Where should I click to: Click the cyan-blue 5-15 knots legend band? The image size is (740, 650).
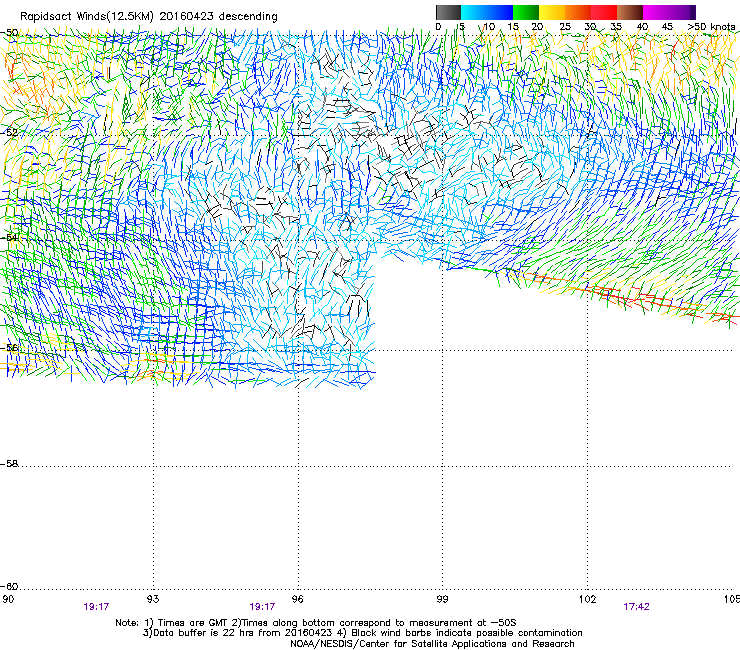(487, 12)
